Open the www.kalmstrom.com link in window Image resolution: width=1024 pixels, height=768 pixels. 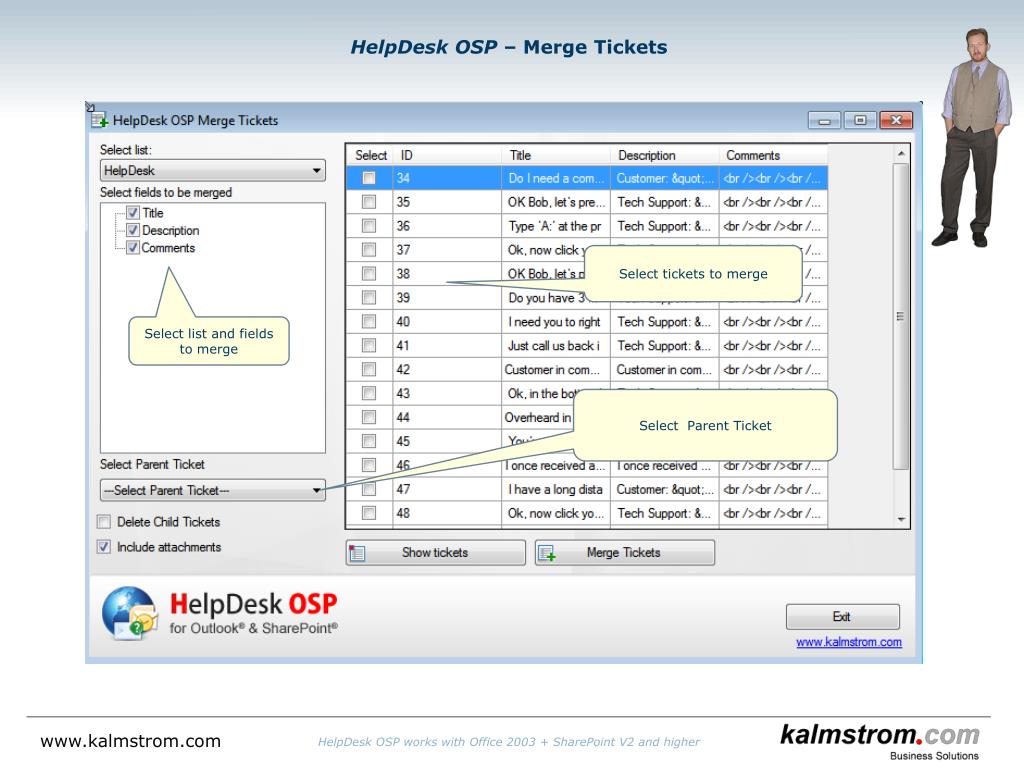849,642
